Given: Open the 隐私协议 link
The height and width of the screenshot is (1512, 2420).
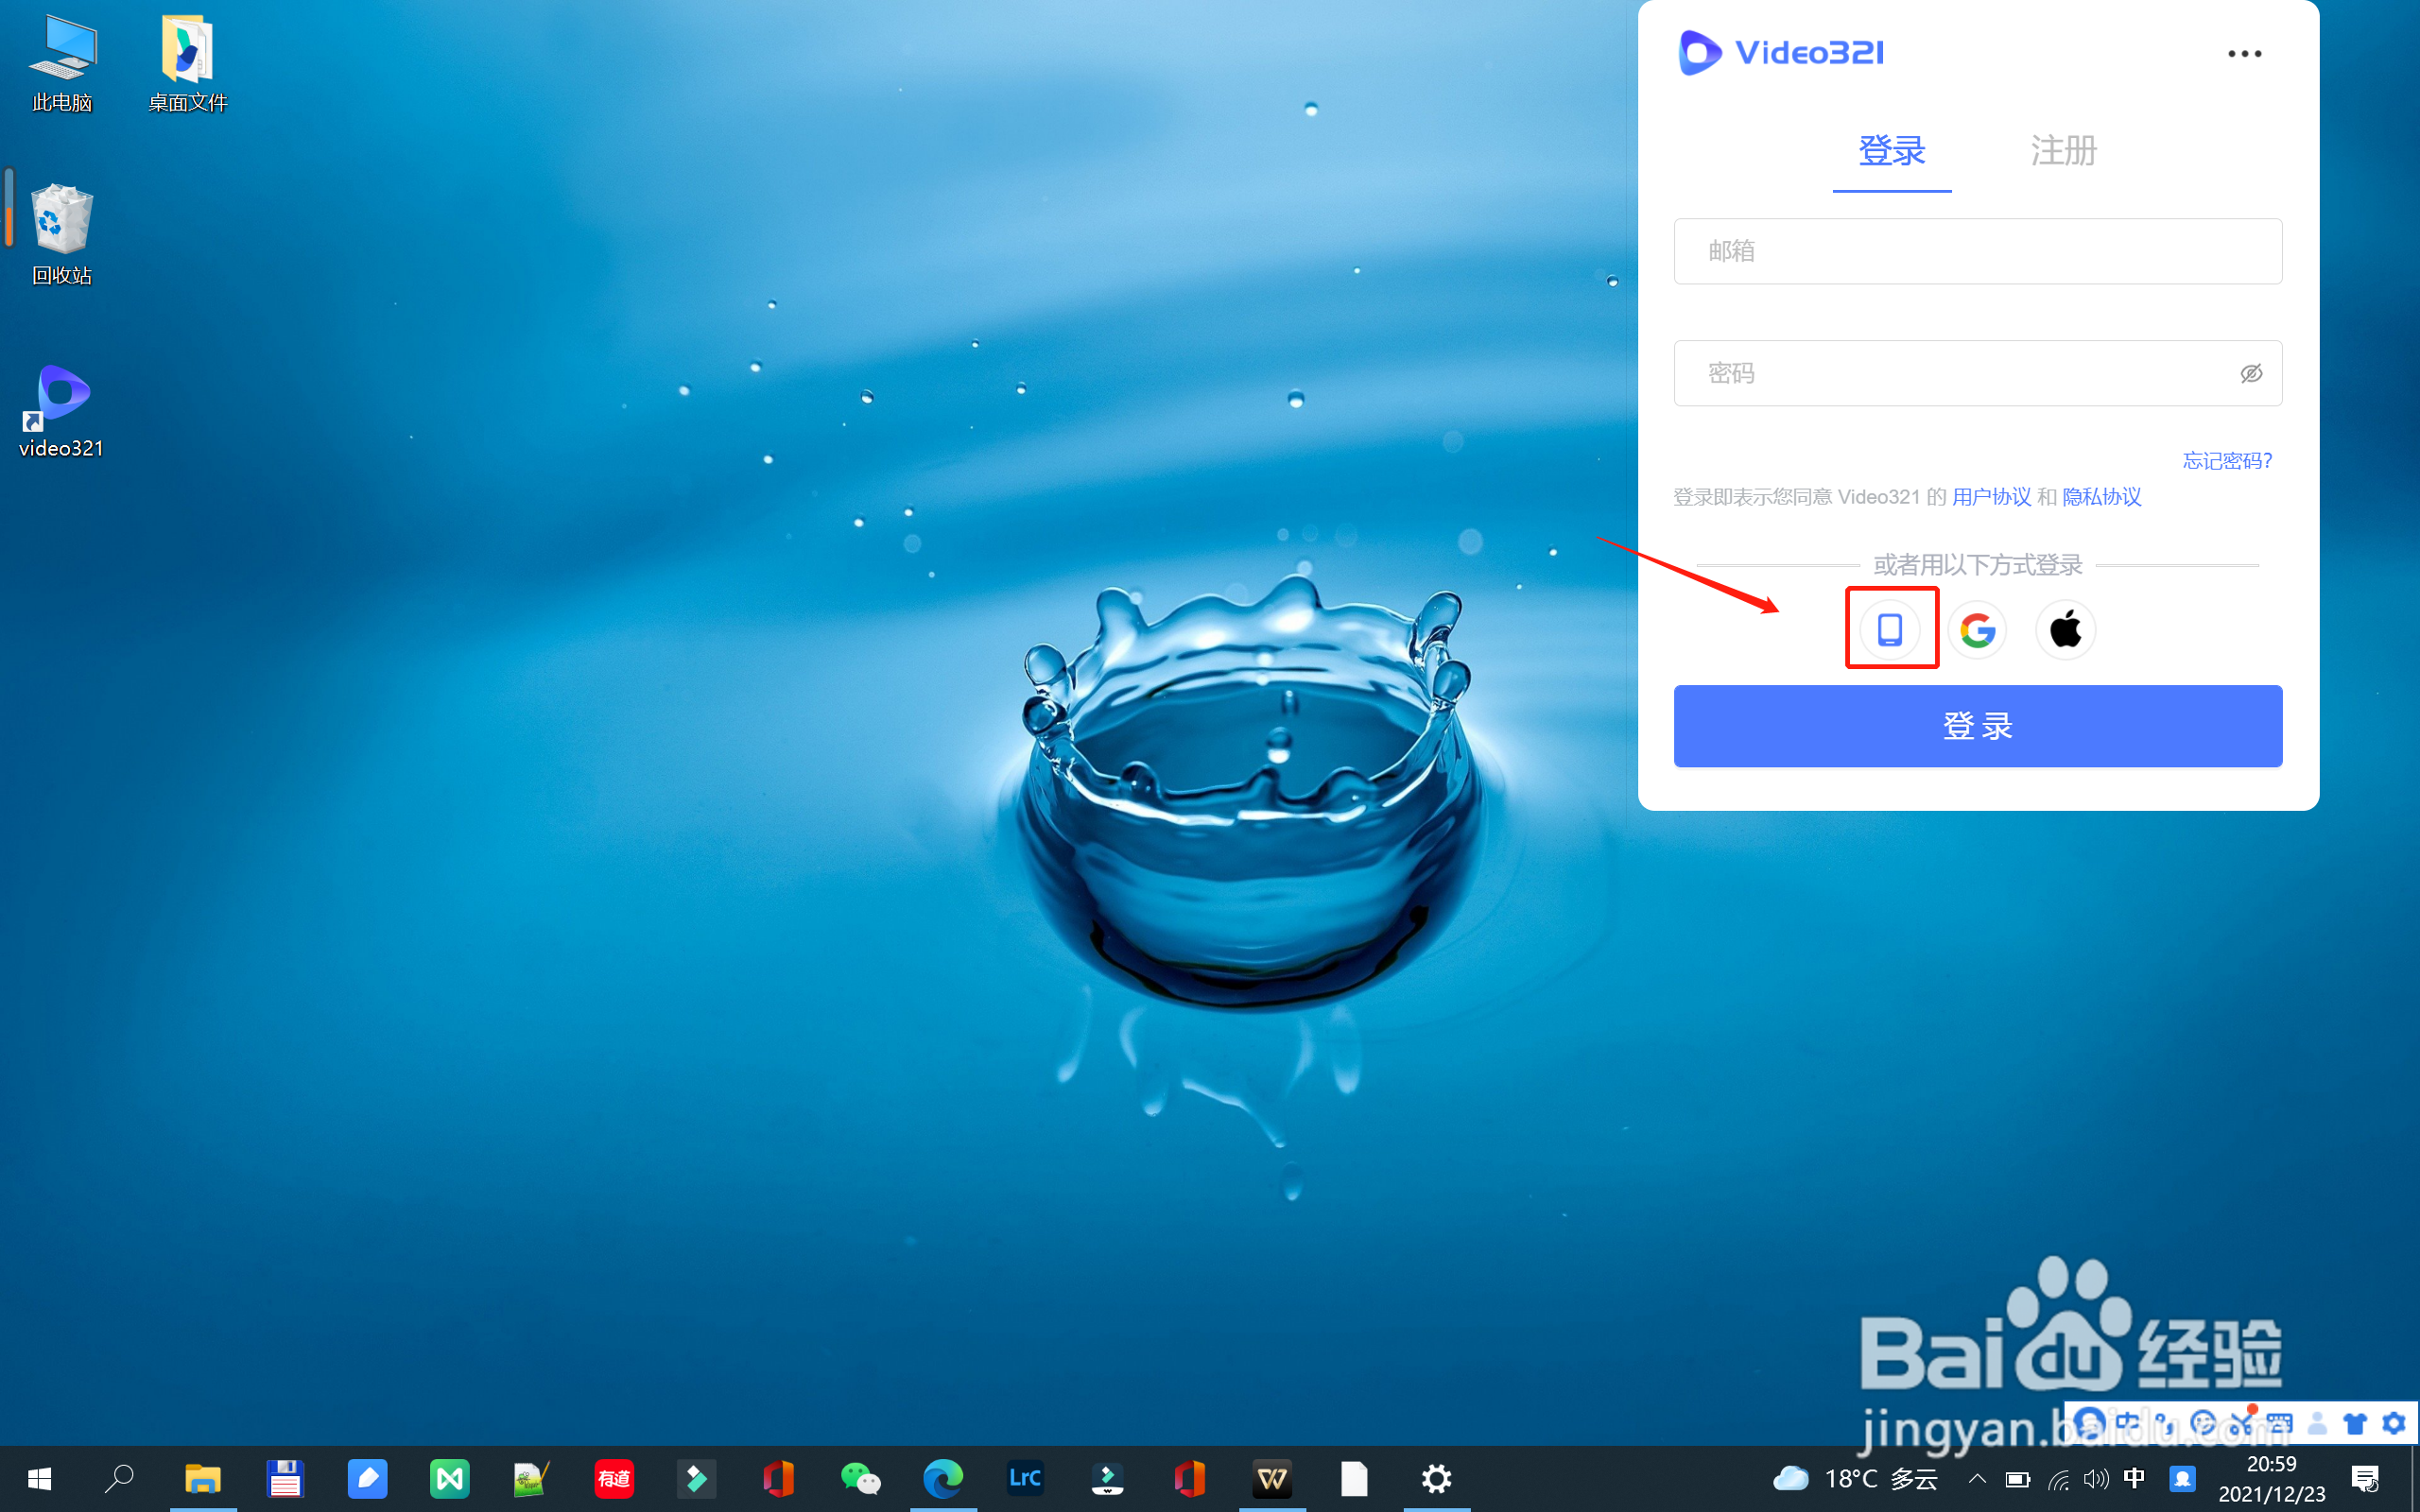Looking at the screenshot, I should pyautogui.click(x=2101, y=497).
